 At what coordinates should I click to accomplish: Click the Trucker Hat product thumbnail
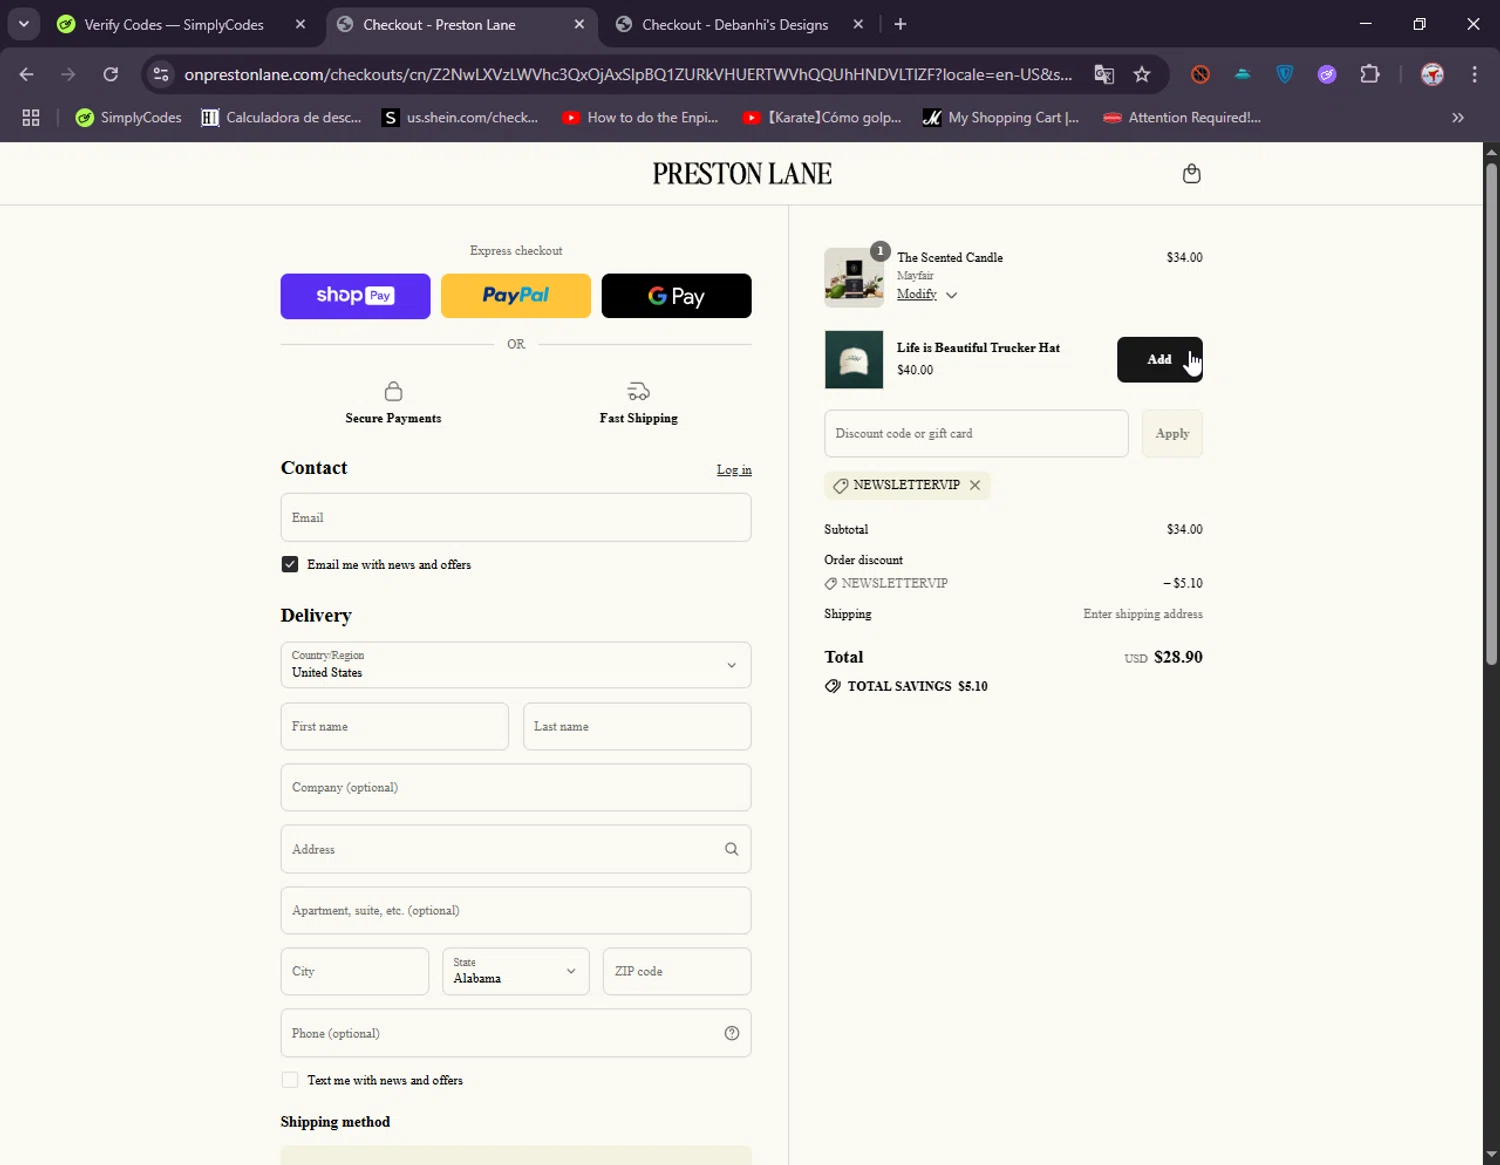pos(854,359)
